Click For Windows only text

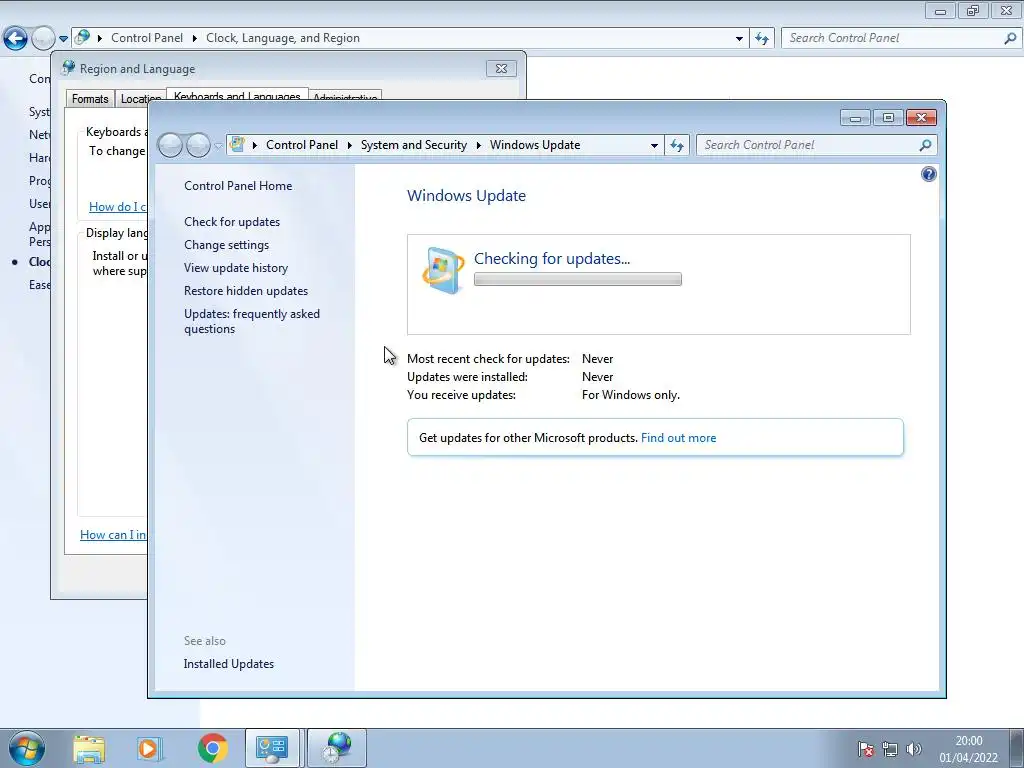(631, 394)
